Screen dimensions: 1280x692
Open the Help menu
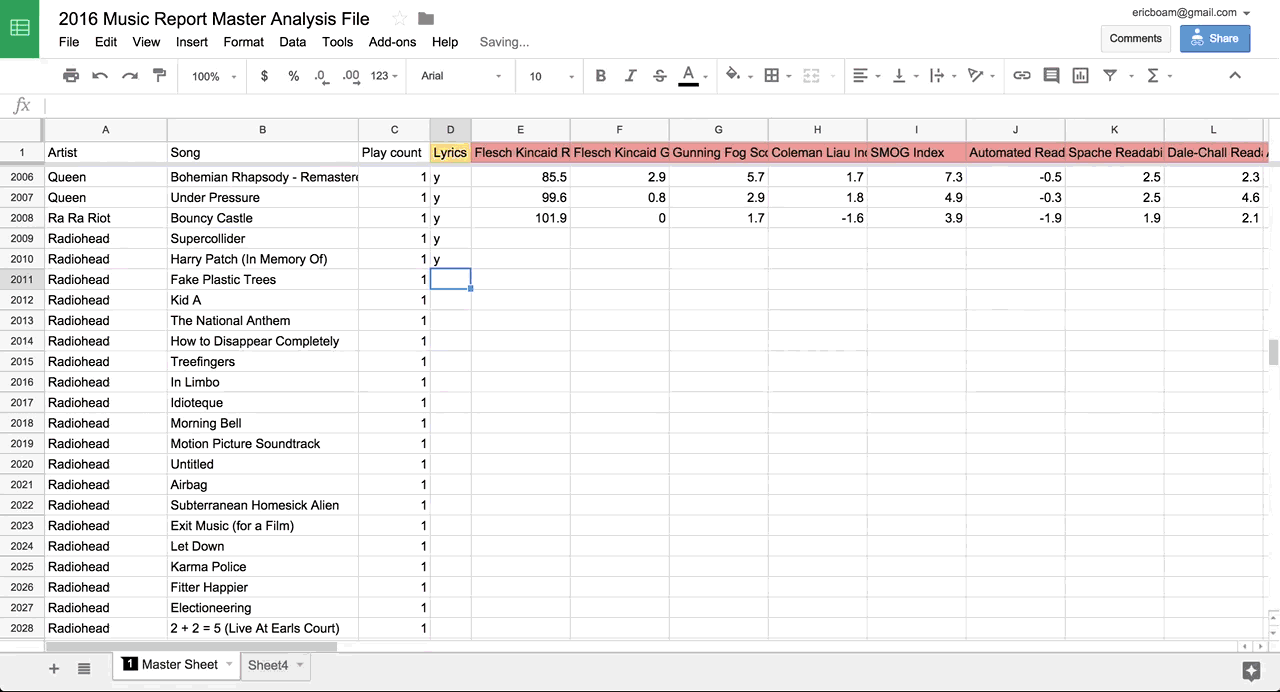click(445, 42)
